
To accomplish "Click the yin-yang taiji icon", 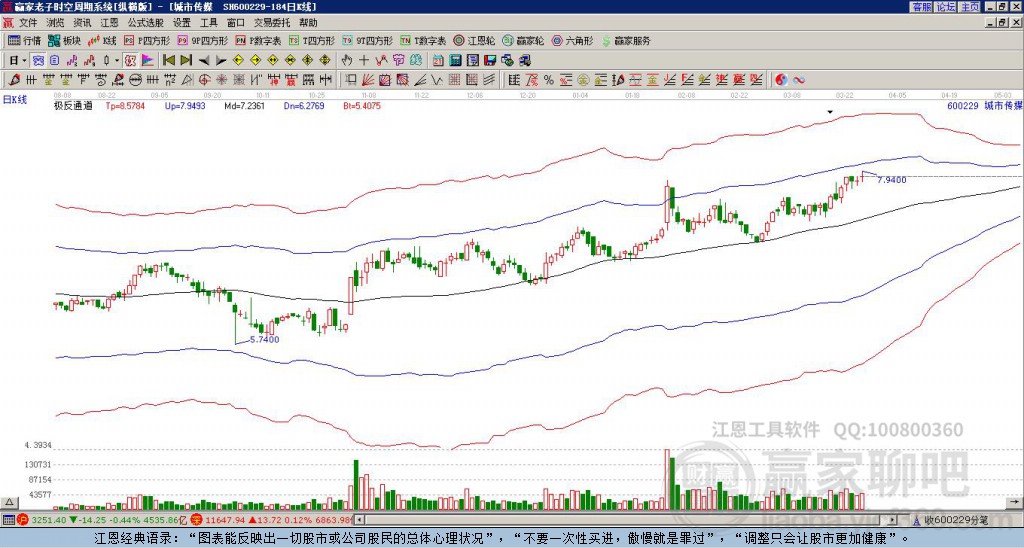I will tap(781, 80).
